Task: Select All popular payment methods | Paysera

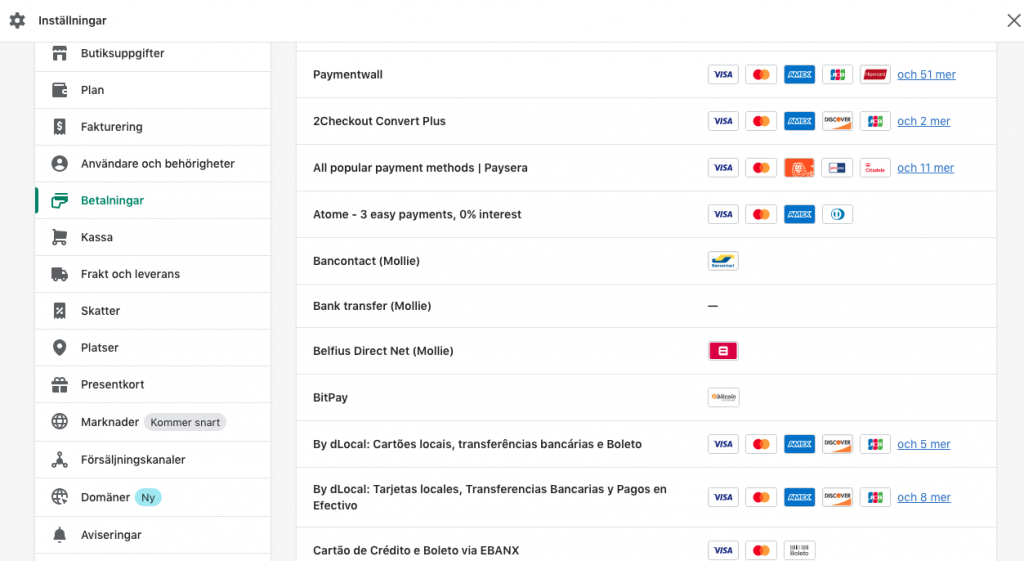Action: coord(647,168)
